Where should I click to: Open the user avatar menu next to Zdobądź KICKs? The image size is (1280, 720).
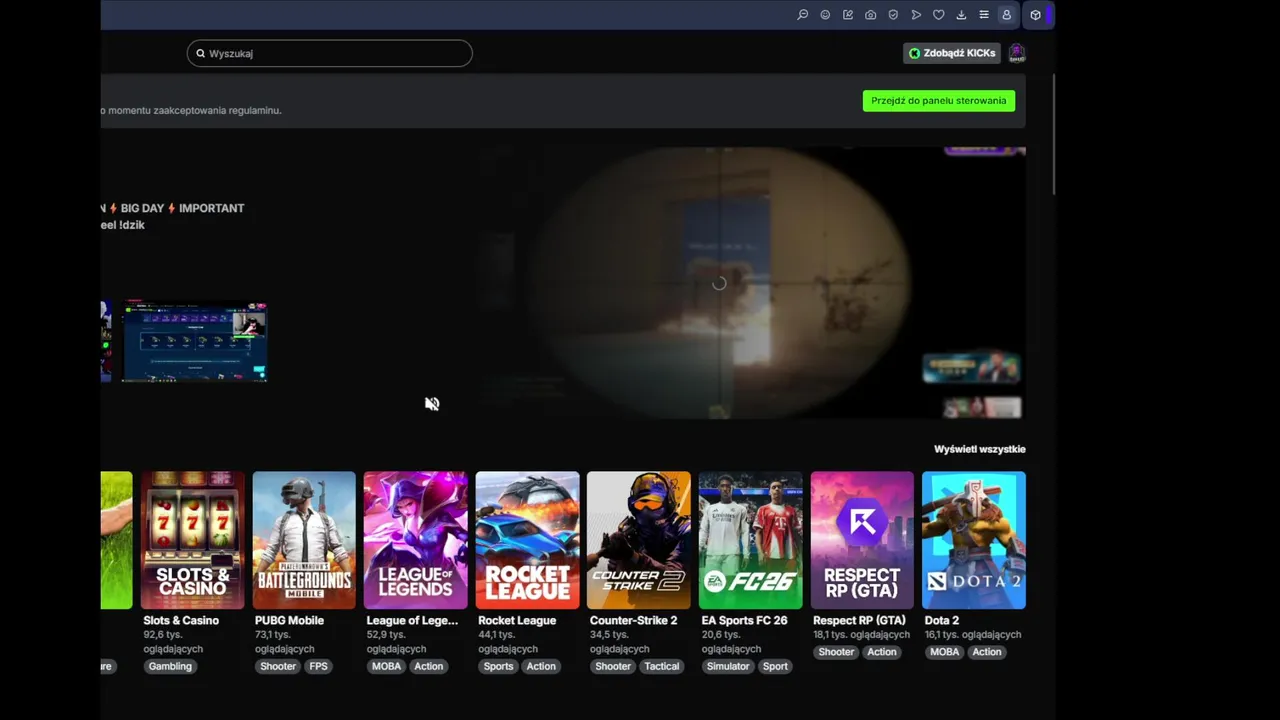point(1016,53)
